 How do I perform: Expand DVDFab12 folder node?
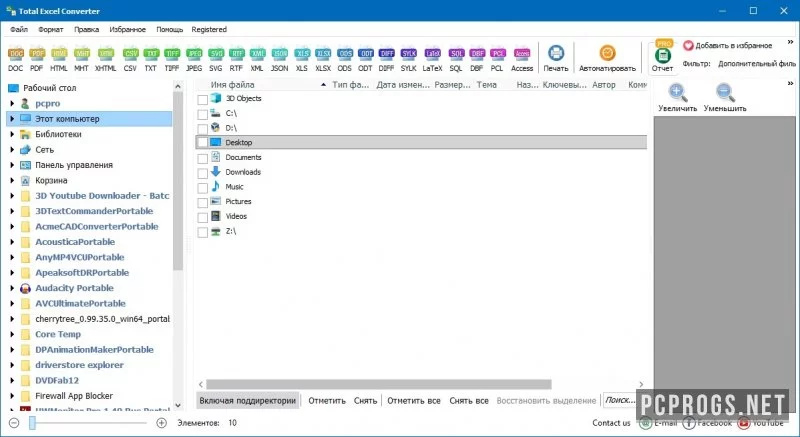coord(12,380)
